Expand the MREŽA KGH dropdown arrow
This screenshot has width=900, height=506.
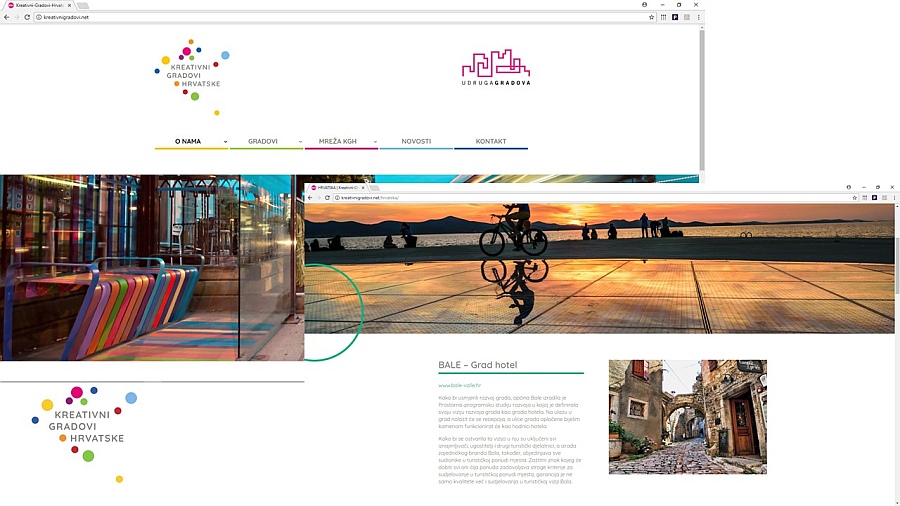[375, 142]
